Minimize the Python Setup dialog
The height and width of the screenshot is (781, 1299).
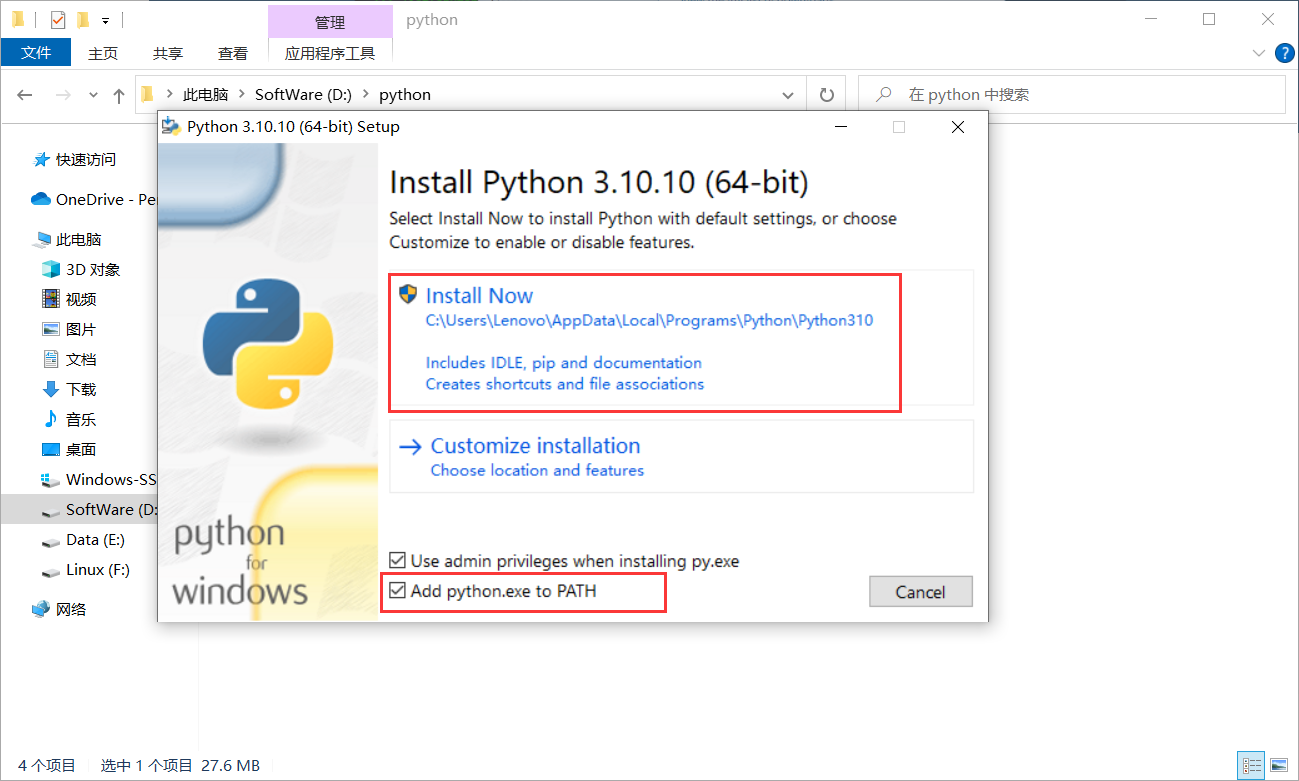pos(842,127)
